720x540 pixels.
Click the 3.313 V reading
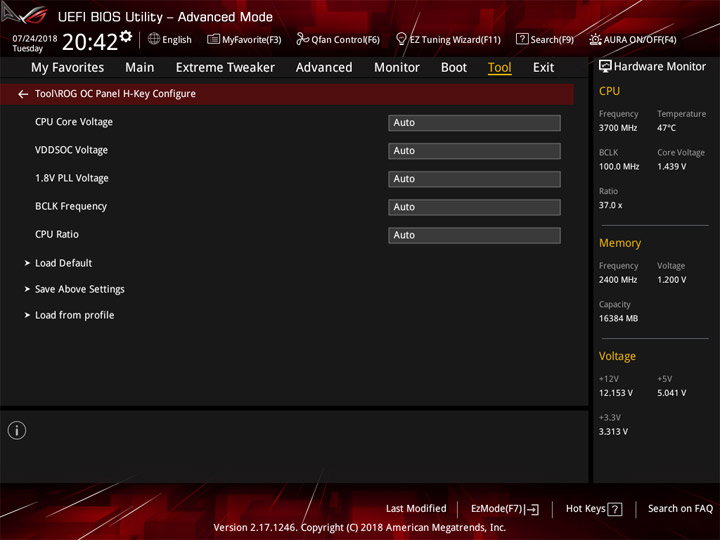point(613,432)
